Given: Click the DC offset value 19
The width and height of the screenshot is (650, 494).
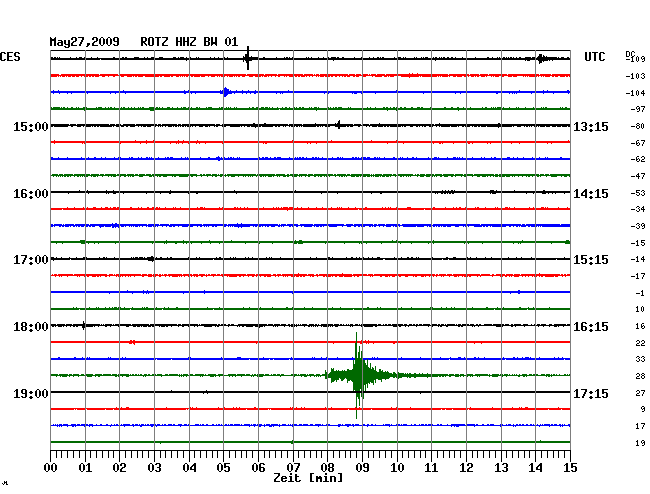Looking at the screenshot, I should [640, 443].
